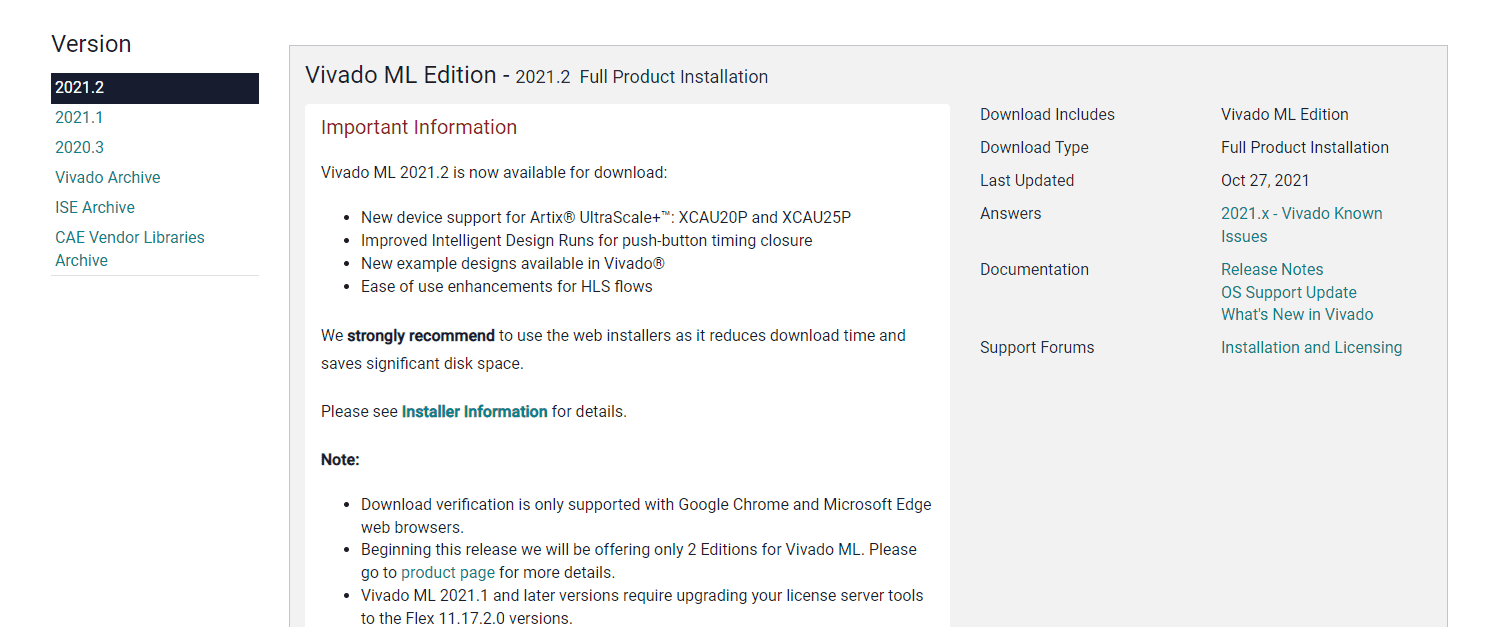Click the Support Forums label

[1037, 348]
